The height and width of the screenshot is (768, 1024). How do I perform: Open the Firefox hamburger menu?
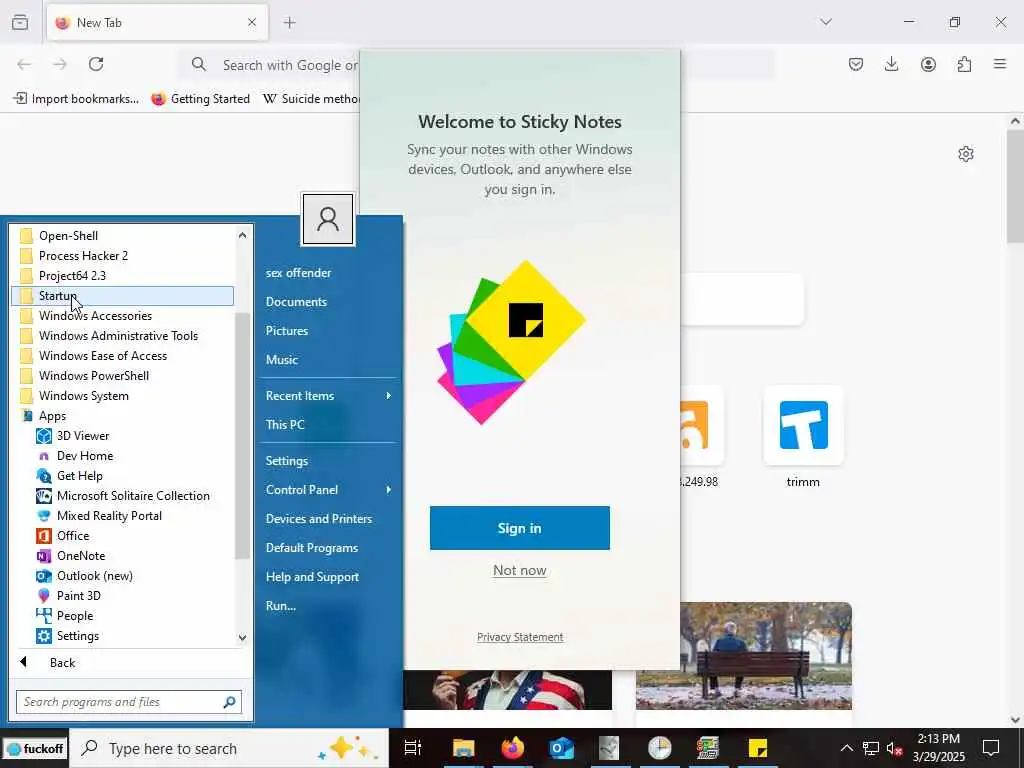point(1000,64)
